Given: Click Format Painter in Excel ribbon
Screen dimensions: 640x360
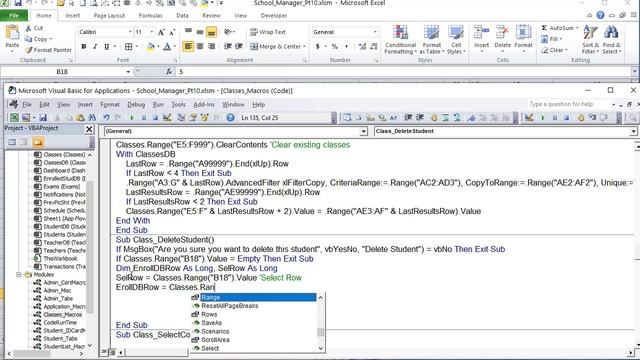Looking at the screenshot, I should (48, 50).
